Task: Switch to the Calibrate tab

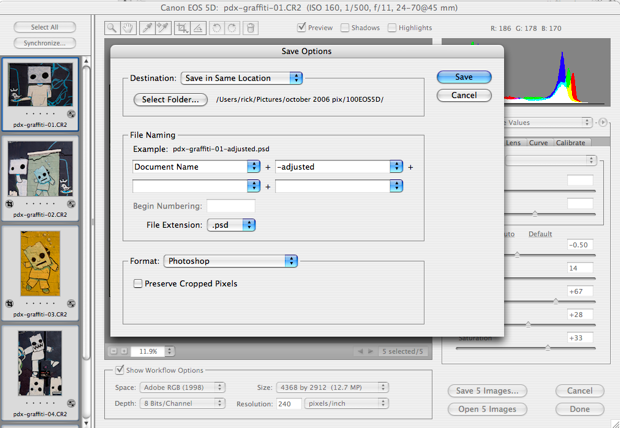Action: pyautogui.click(x=571, y=142)
